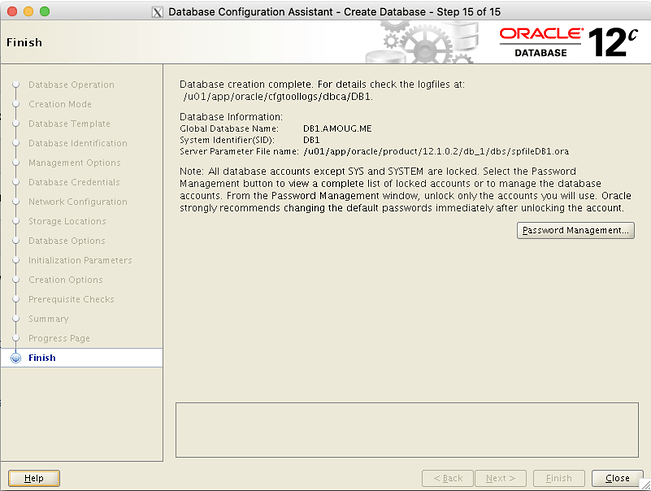
Task: Click the window resize grip corner
Action: 646,485
